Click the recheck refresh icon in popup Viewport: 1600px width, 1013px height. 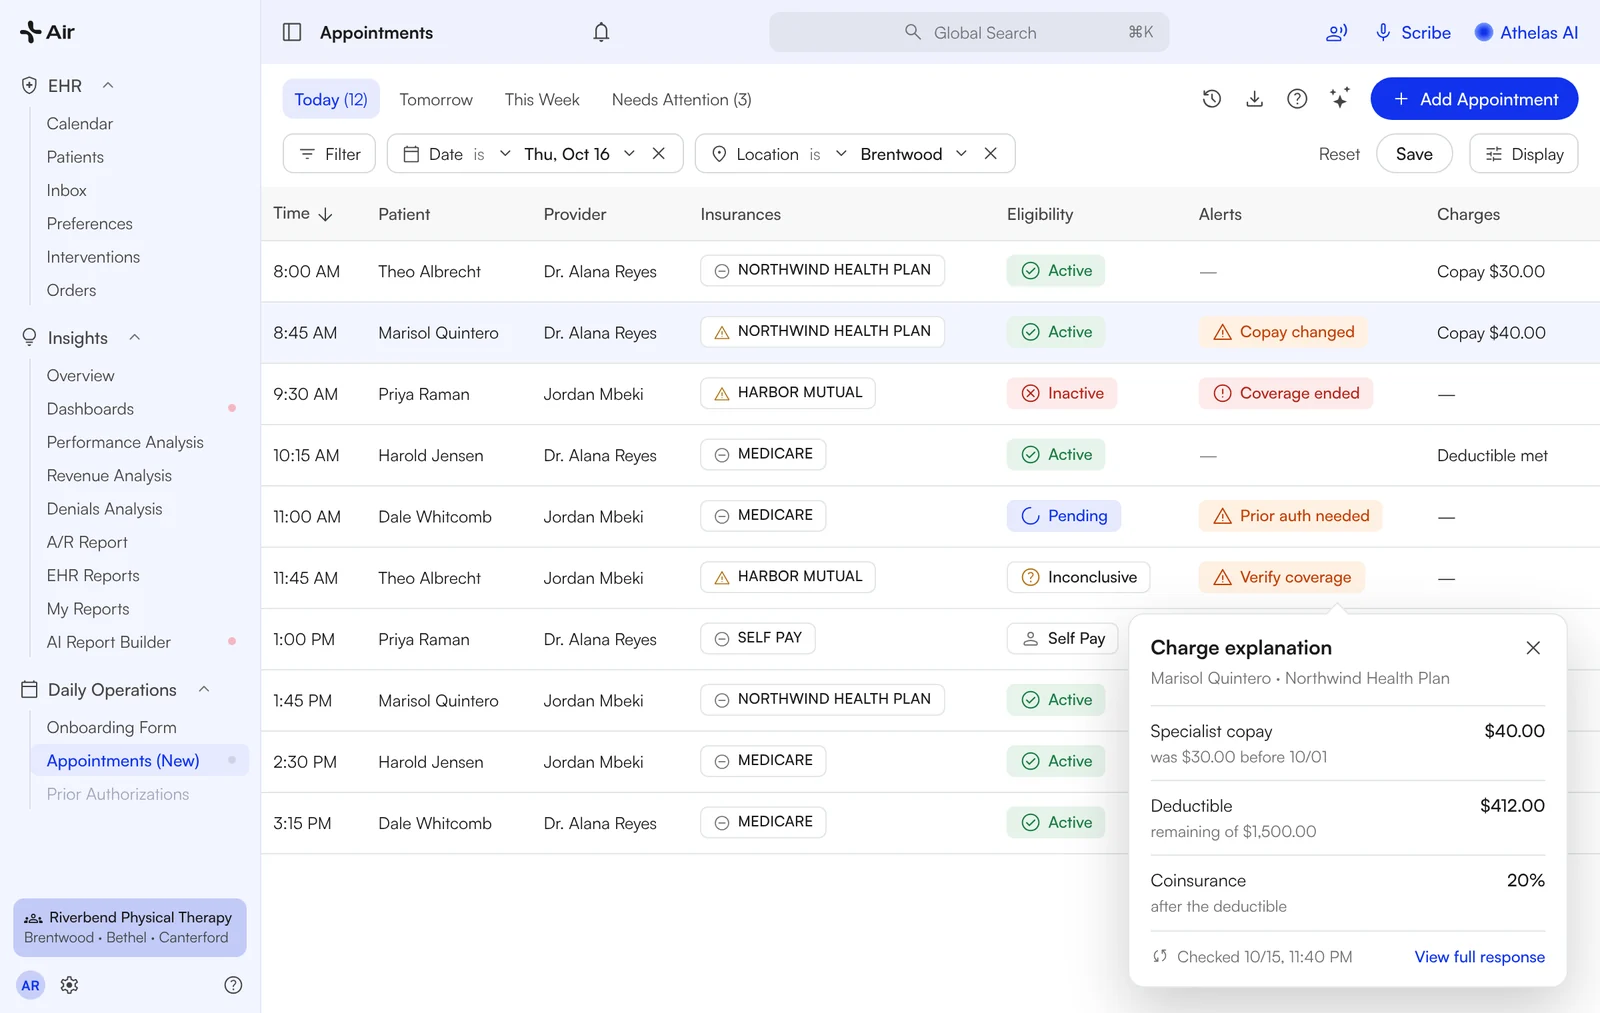click(x=1160, y=956)
